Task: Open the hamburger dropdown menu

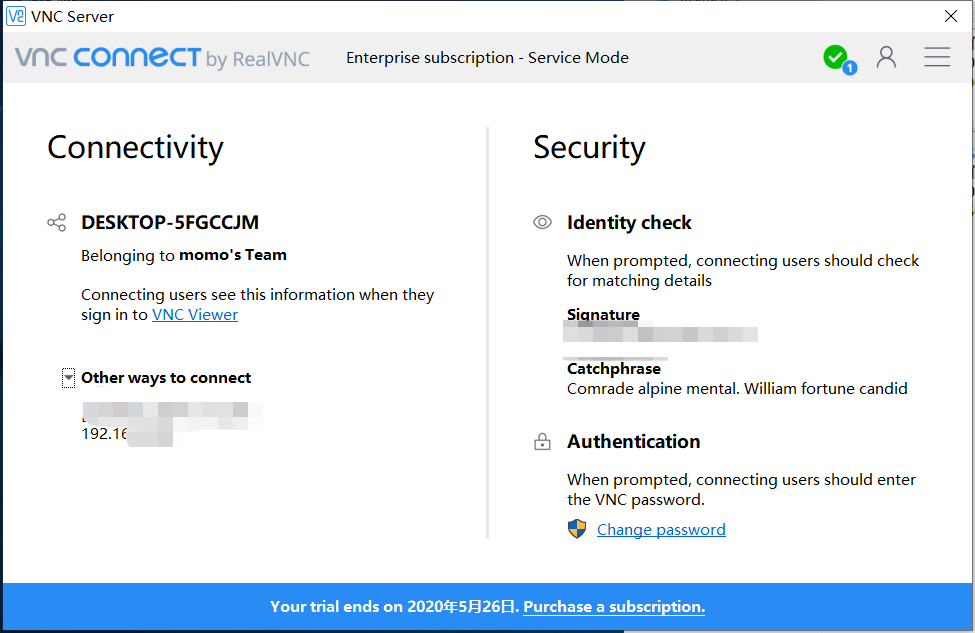Action: pos(937,57)
